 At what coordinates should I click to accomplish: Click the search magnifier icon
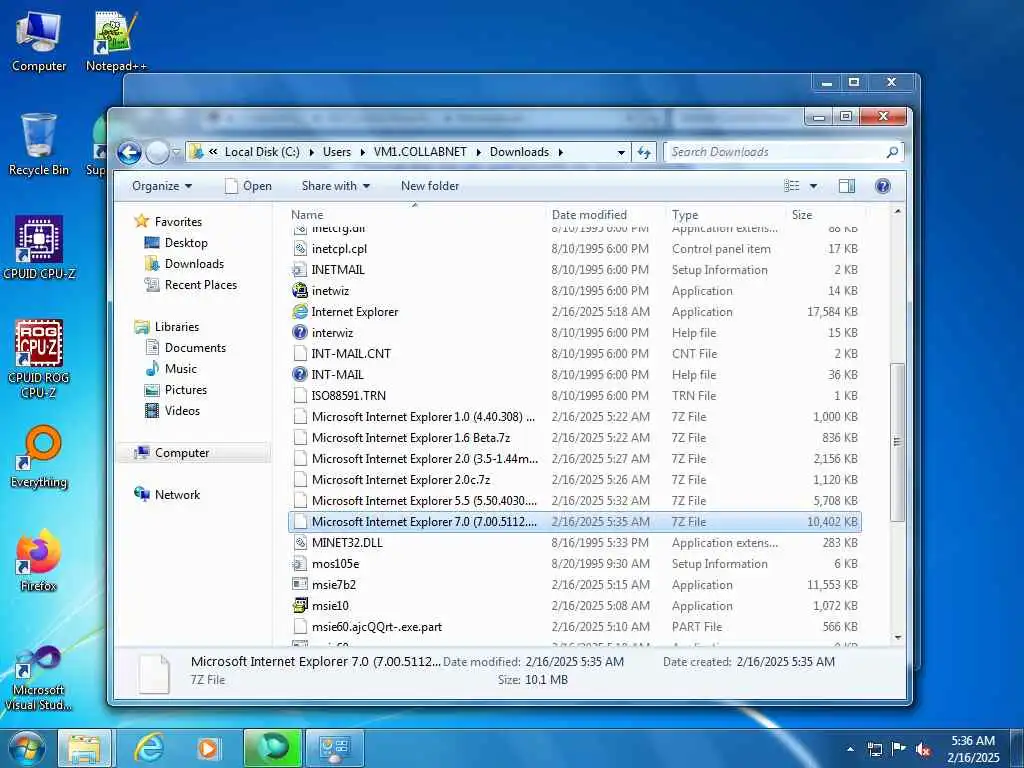[892, 152]
